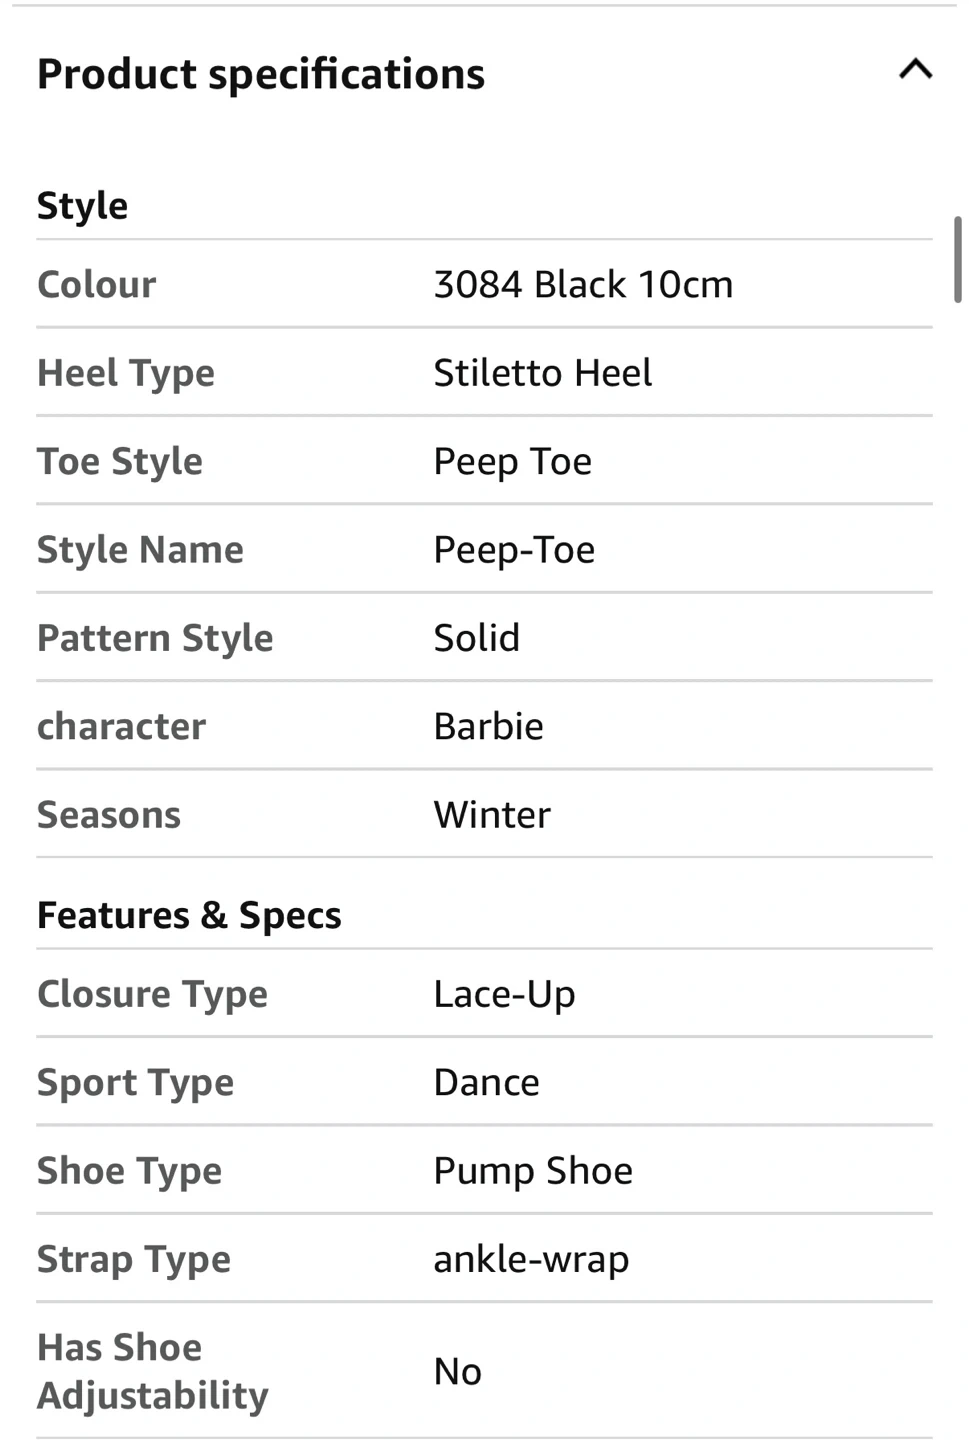This screenshot has width=969, height=1440.
Task: Select the Colour row label
Action: (x=97, y=285)
